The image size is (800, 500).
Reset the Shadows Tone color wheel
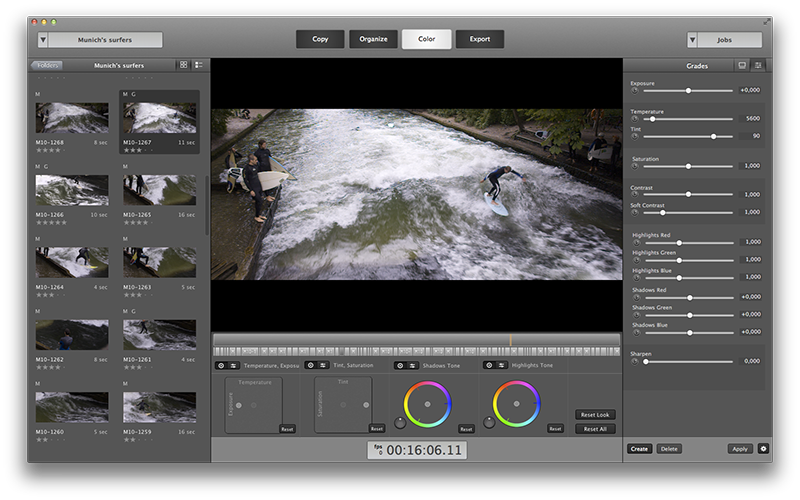click(x=466, y=429)
